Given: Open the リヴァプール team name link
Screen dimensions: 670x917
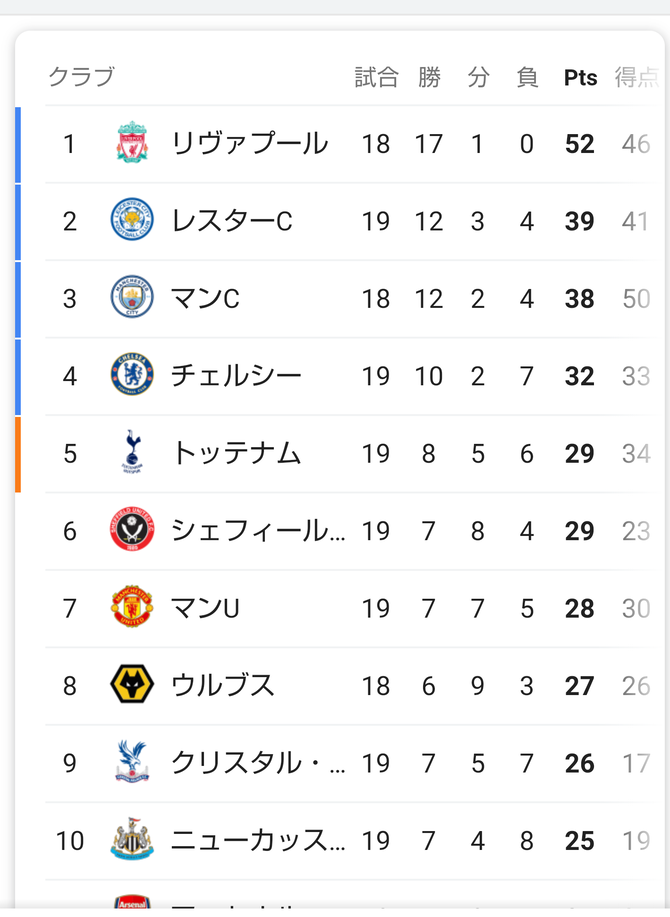Looking at the screenshot, I should click(250, 144).
